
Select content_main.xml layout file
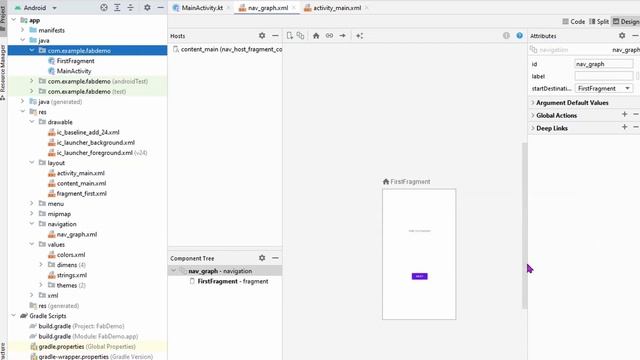(82, 183)
